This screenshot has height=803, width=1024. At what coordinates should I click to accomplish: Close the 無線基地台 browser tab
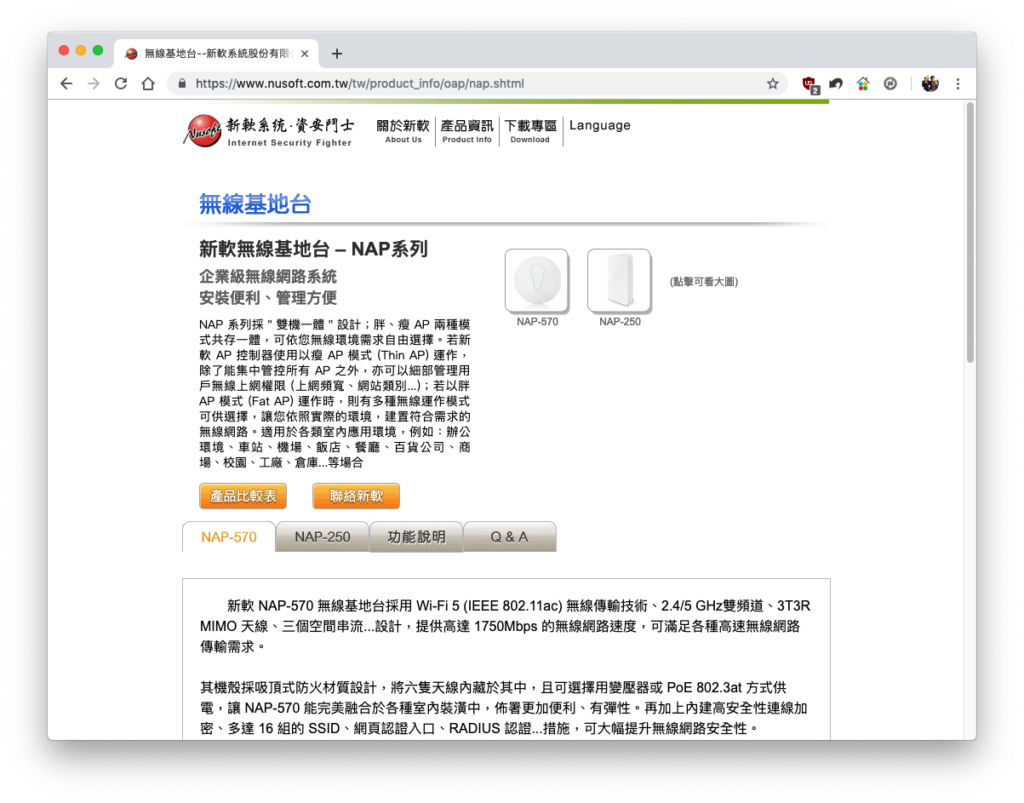pyautogui.click(x=304, y=54)
